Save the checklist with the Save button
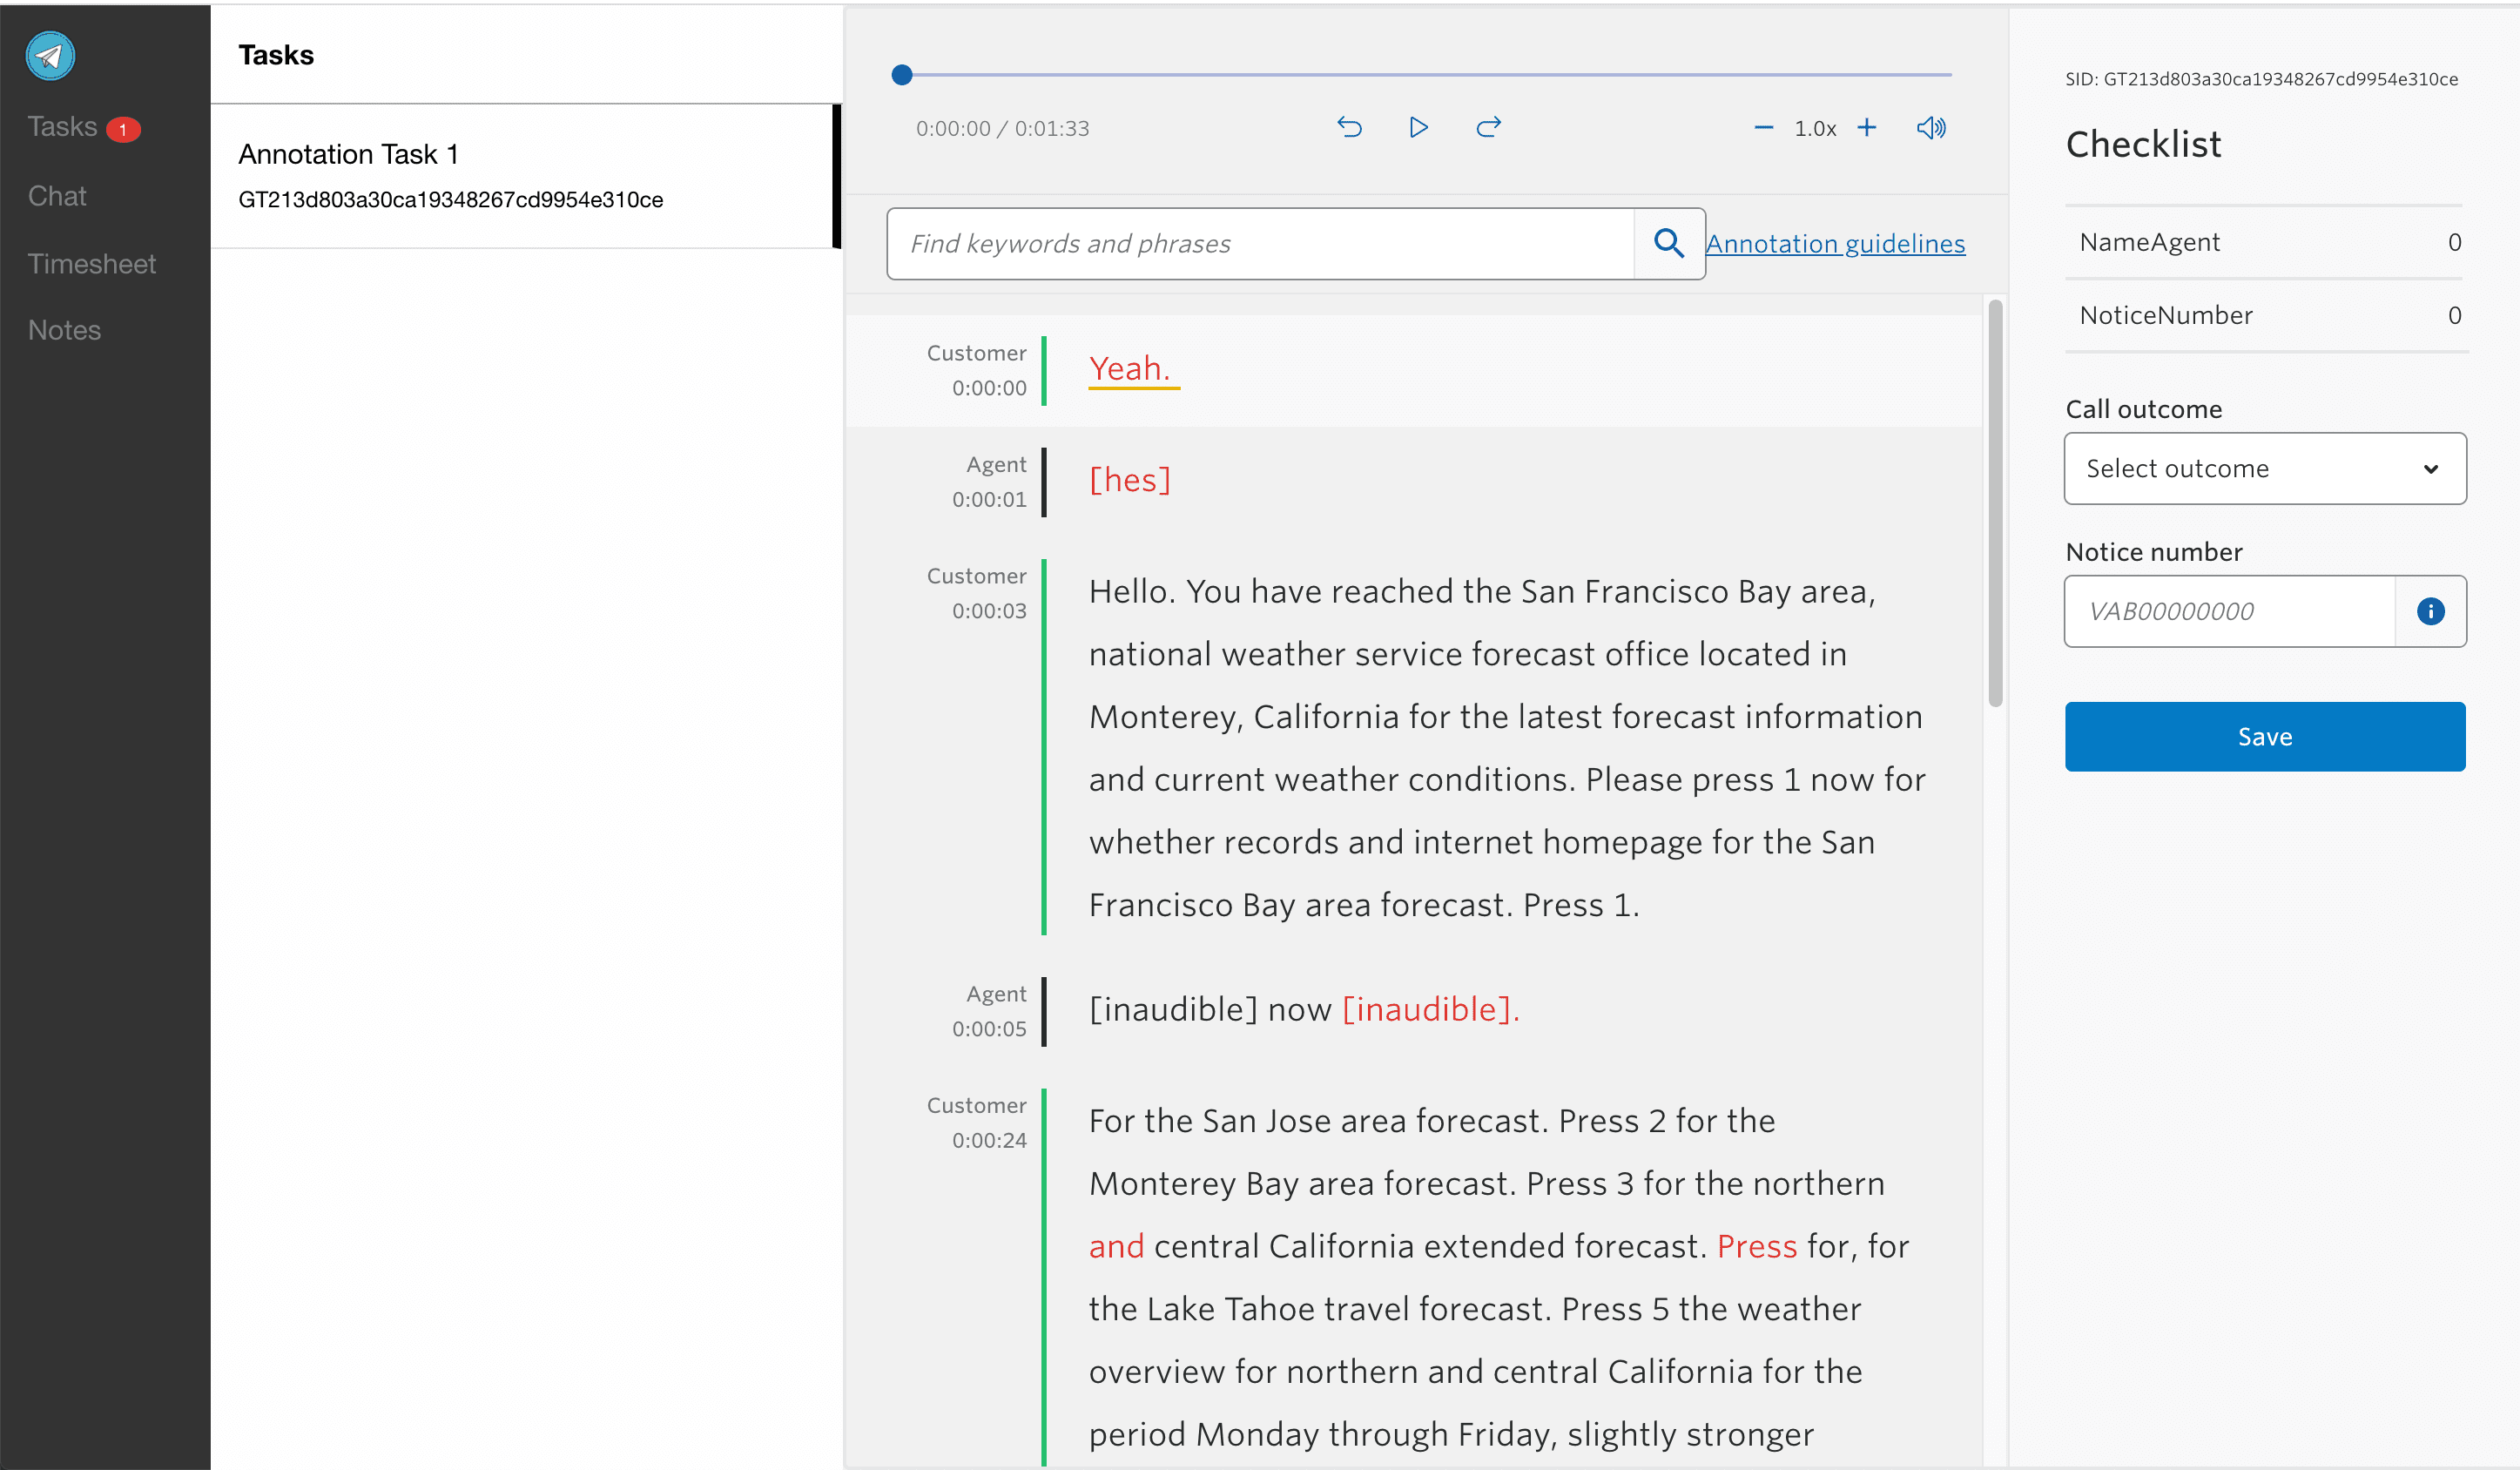The image size is (2520, 1470). 2265,736
